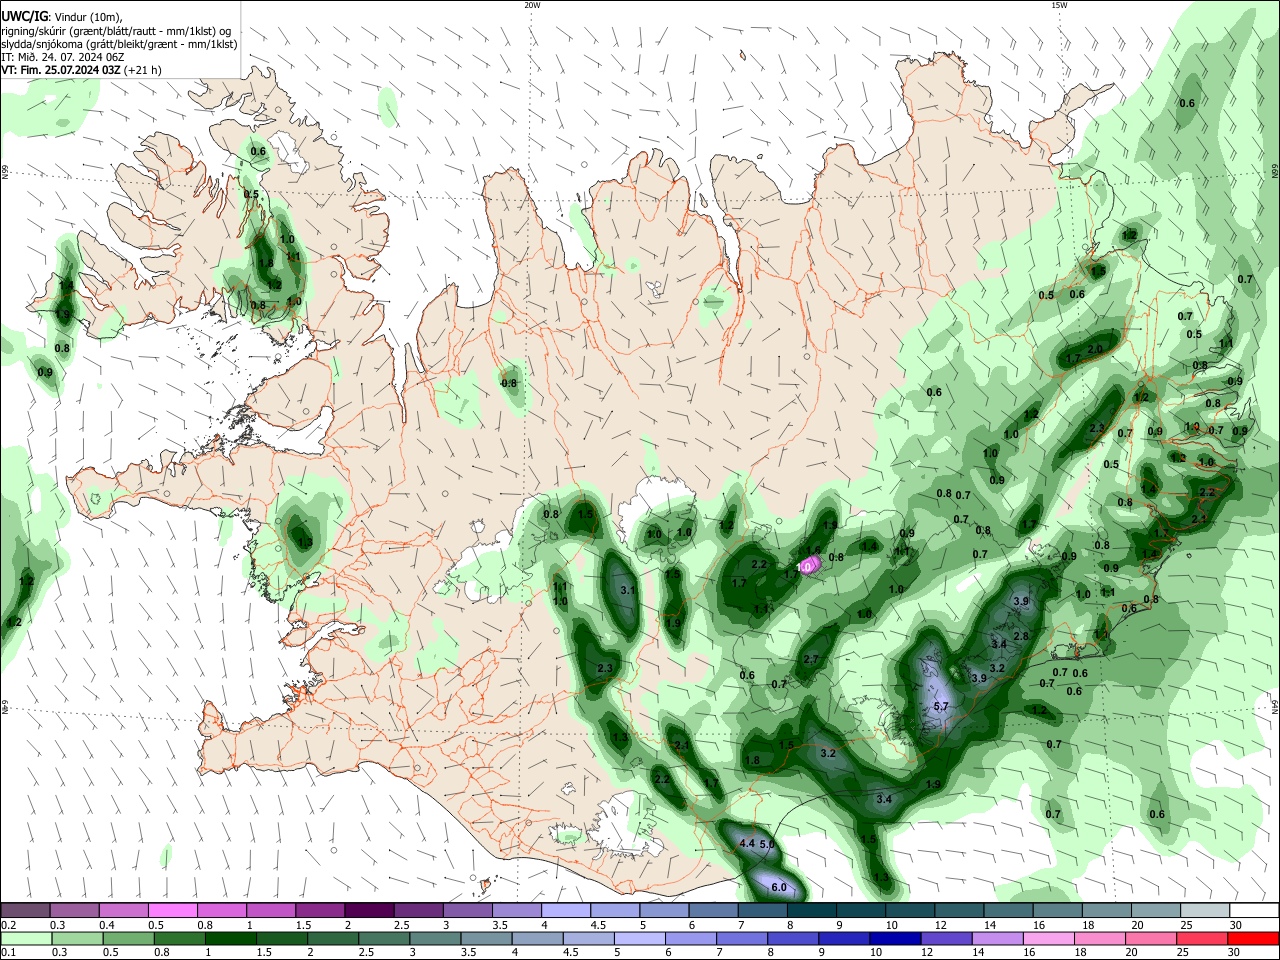Image resolution: width=1280 pixels, height=960 pixels.
Task: Click the pink snow patch labeled 1.0
Action: point(809,566)
